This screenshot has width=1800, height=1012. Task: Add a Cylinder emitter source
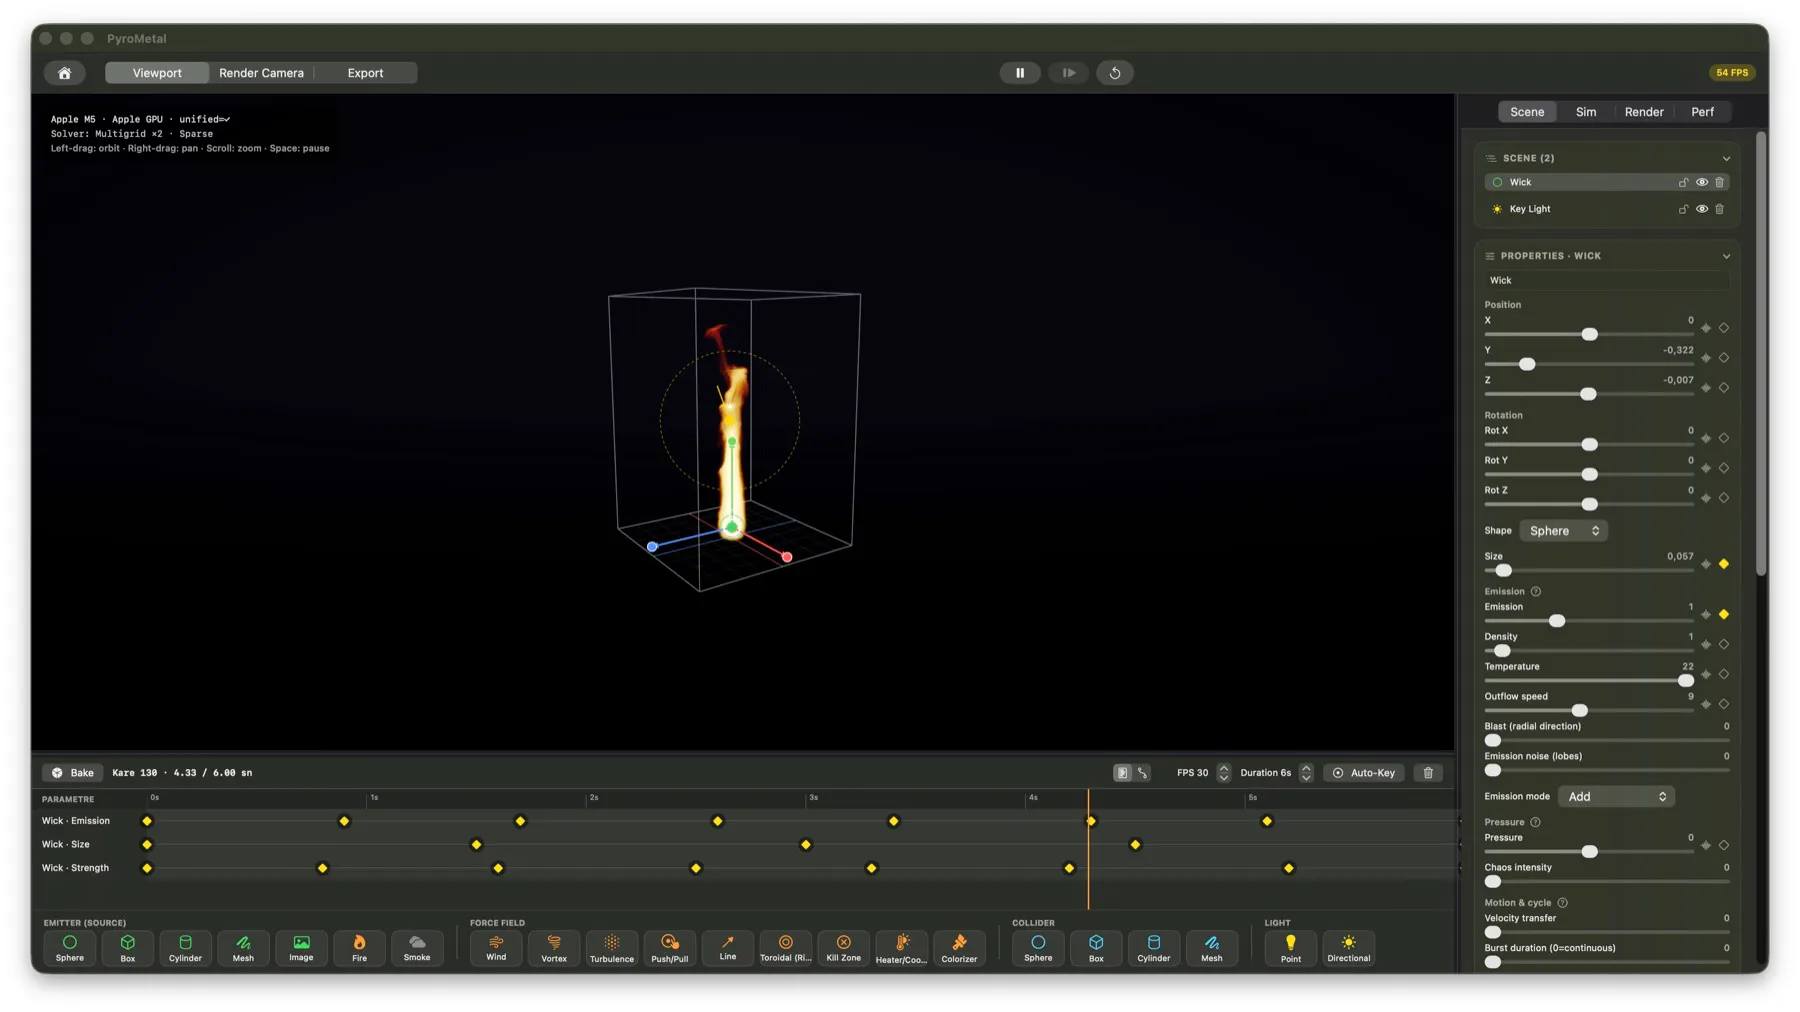[x=185, y=948]
